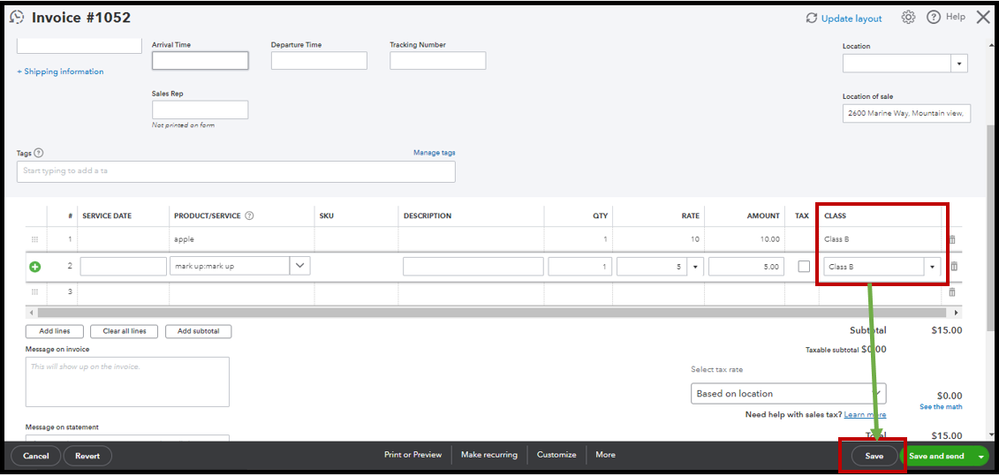Click the Amount field showing 5.00
The width and height of the screenshot is (999, 476).
[x=746, y=266]
